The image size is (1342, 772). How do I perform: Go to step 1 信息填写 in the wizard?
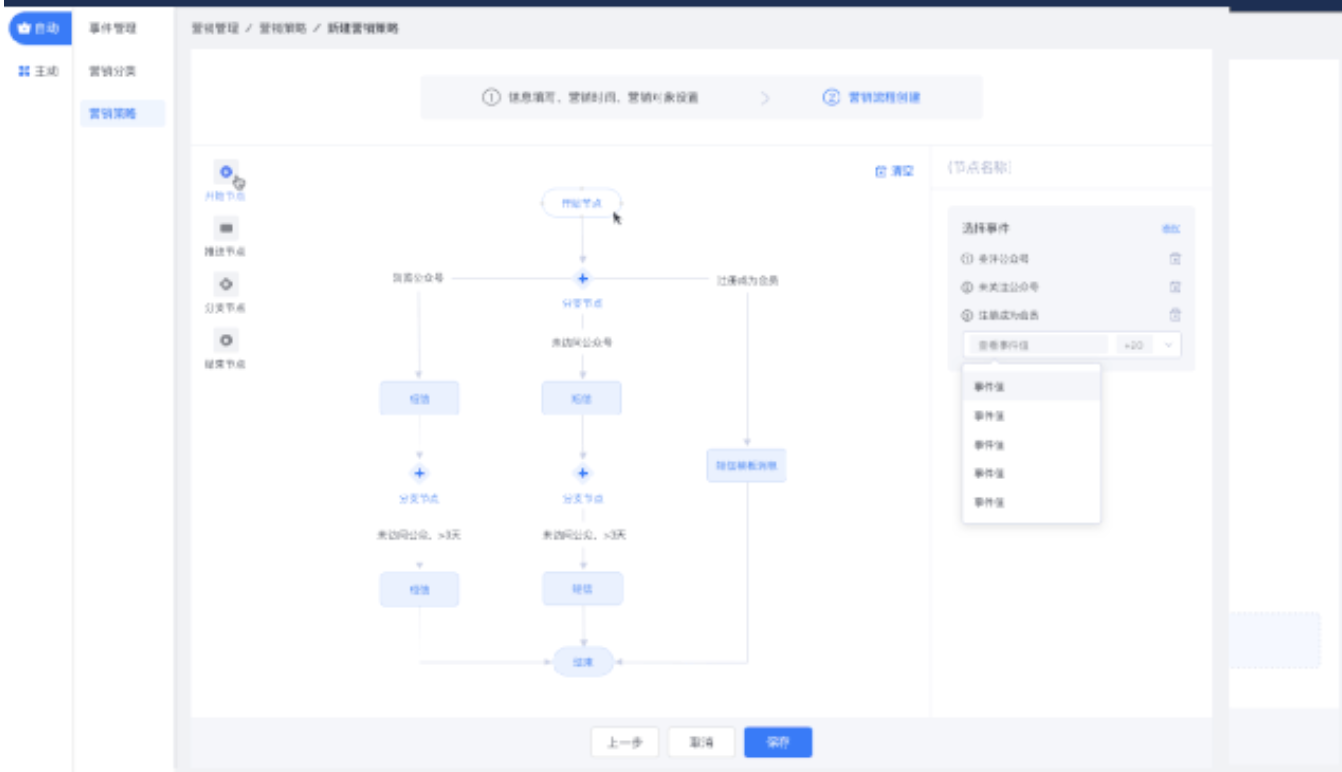pos(590,98)
